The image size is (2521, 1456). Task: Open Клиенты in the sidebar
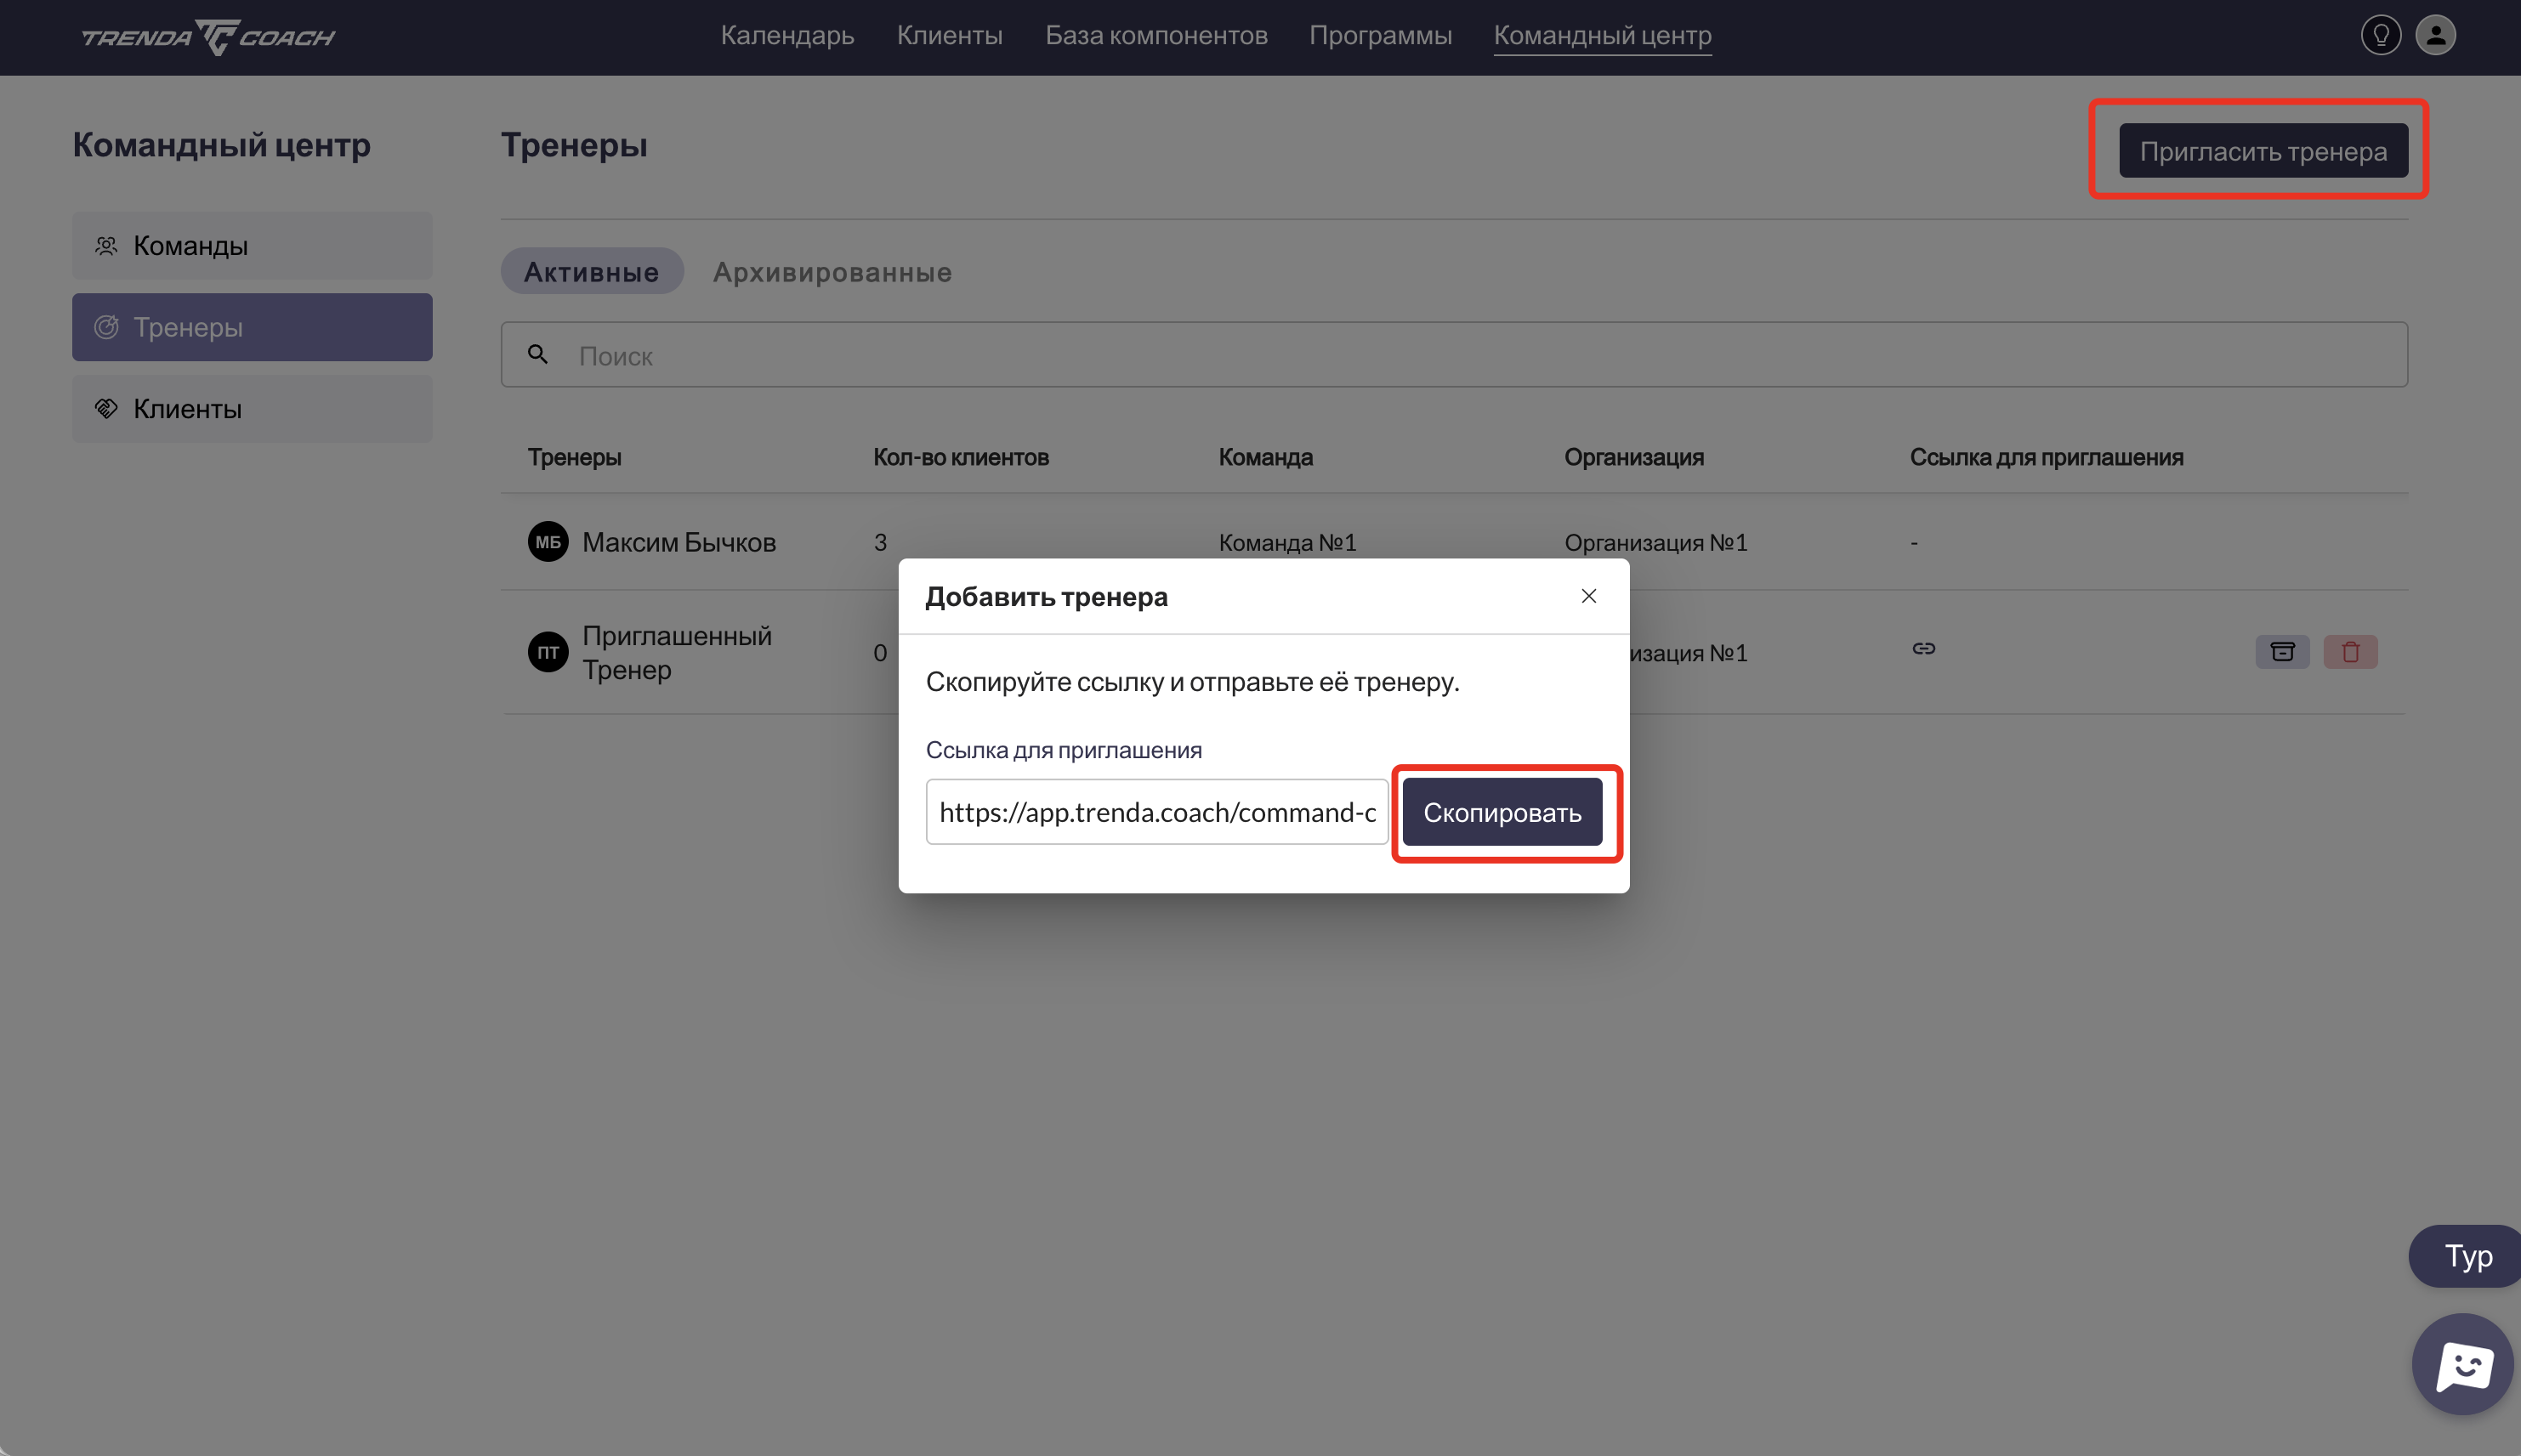coord(252,408)
